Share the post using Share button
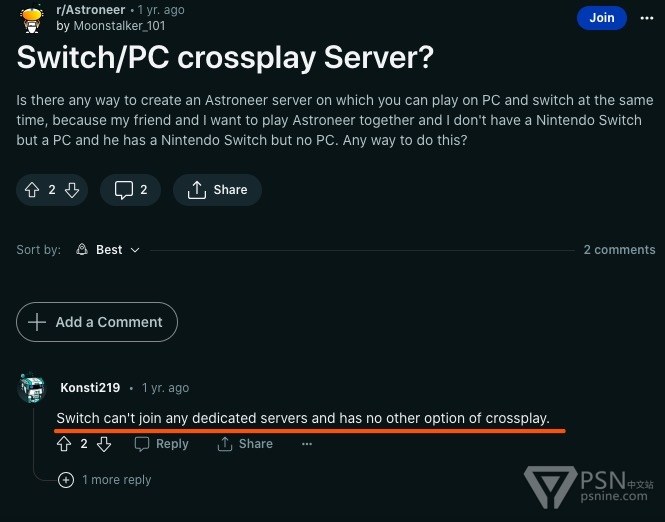 (217, 190)
